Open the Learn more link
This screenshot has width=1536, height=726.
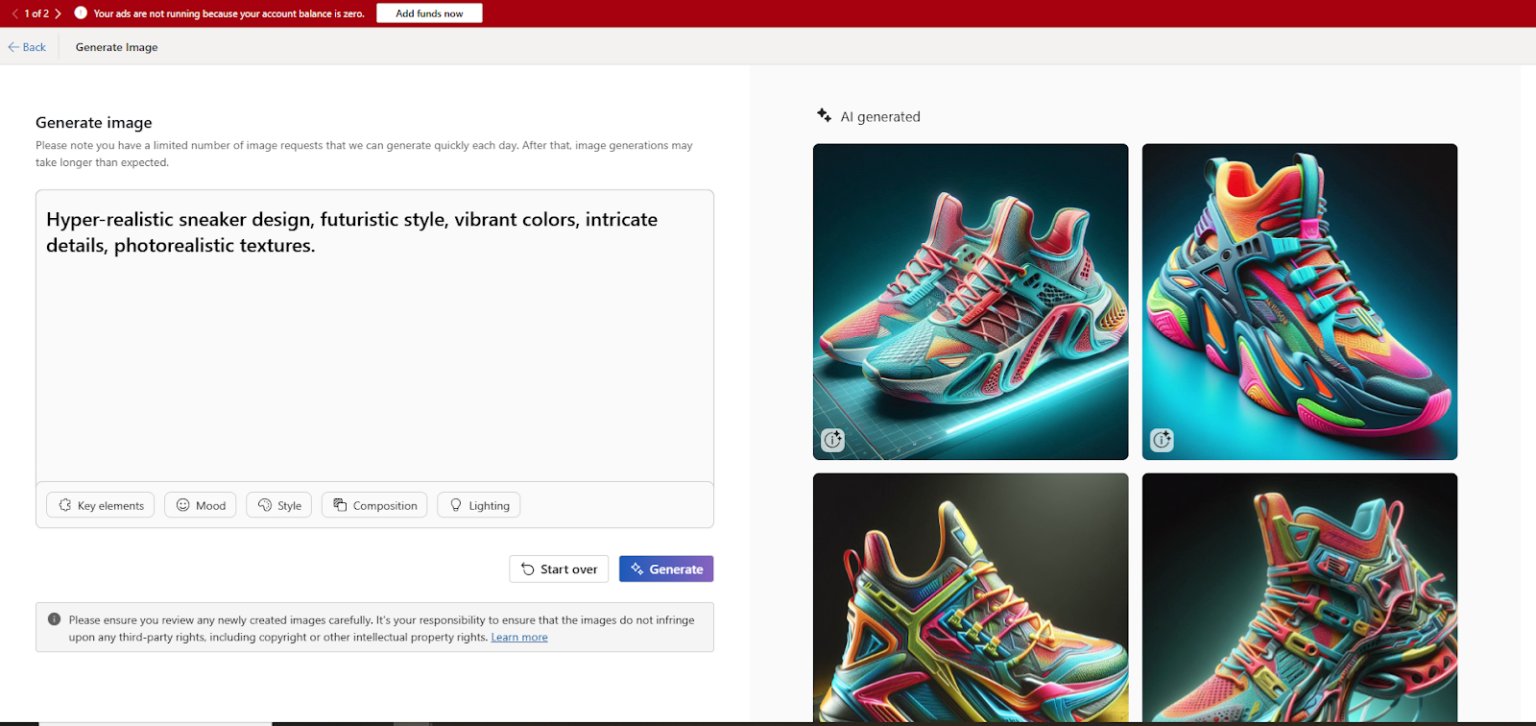click(519, 637)
